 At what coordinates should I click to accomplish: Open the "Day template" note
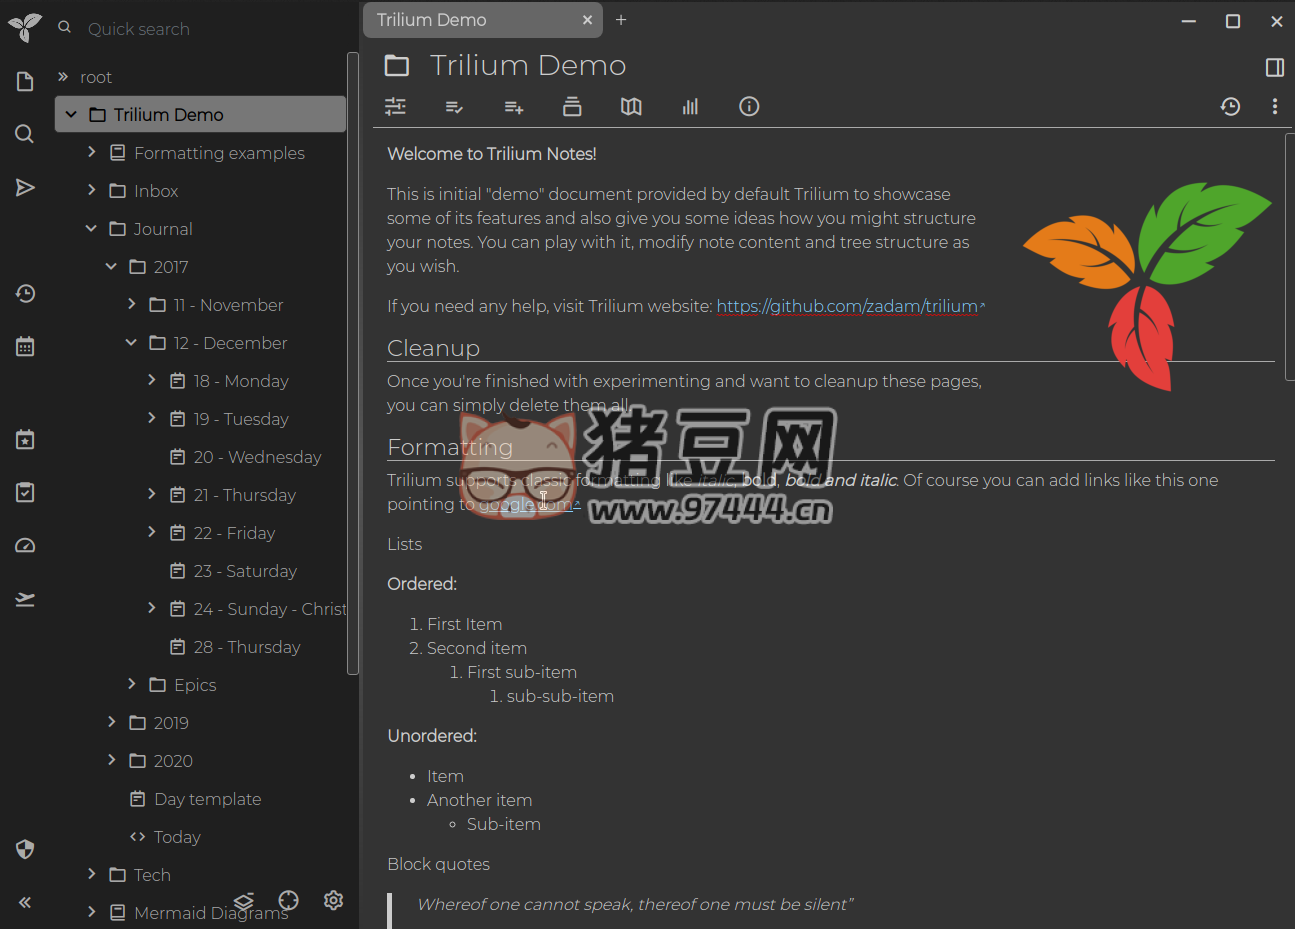pyautogui.click(x=208, y=799)
